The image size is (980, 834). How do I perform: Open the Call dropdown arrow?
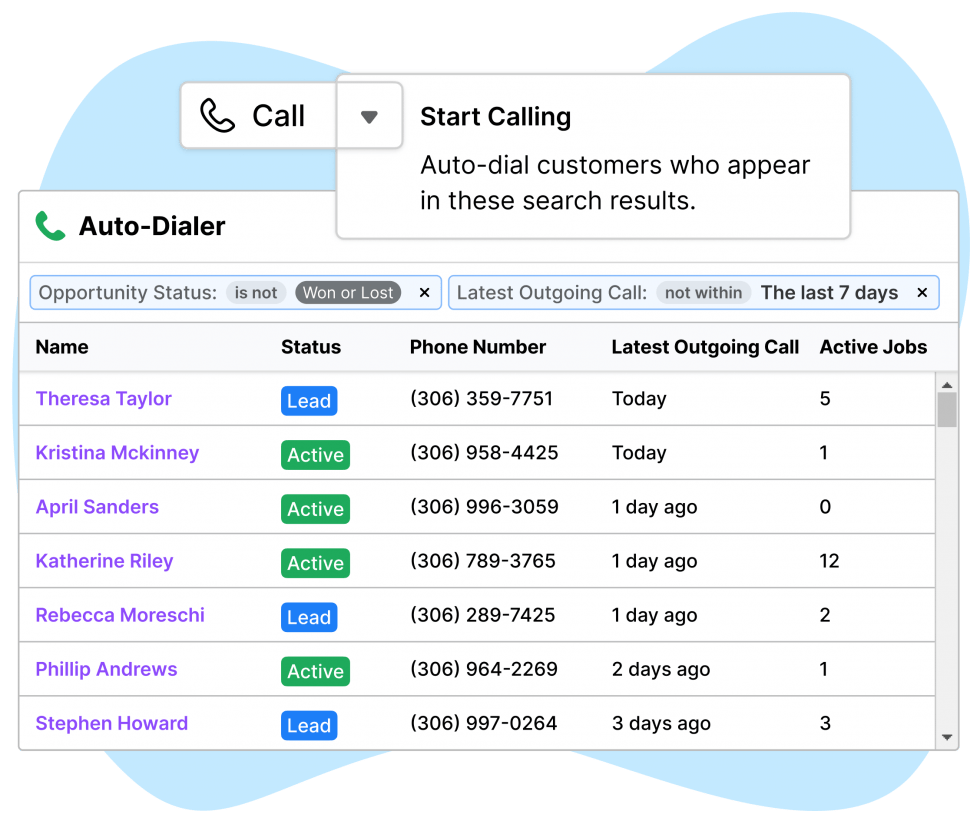point(369,115)
